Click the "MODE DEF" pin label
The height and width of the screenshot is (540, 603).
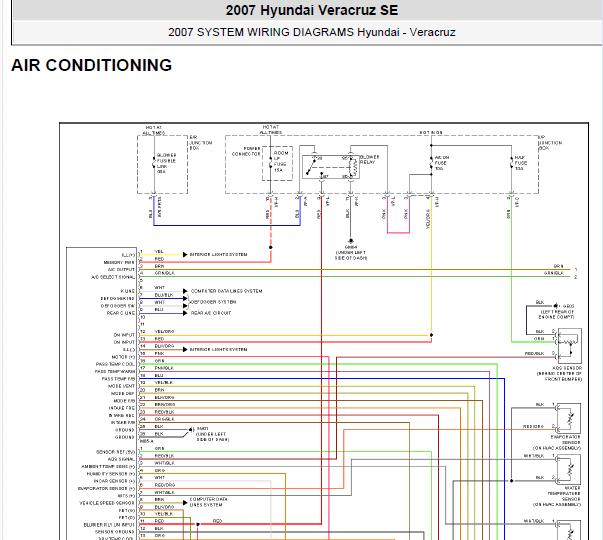click(122, 393)
